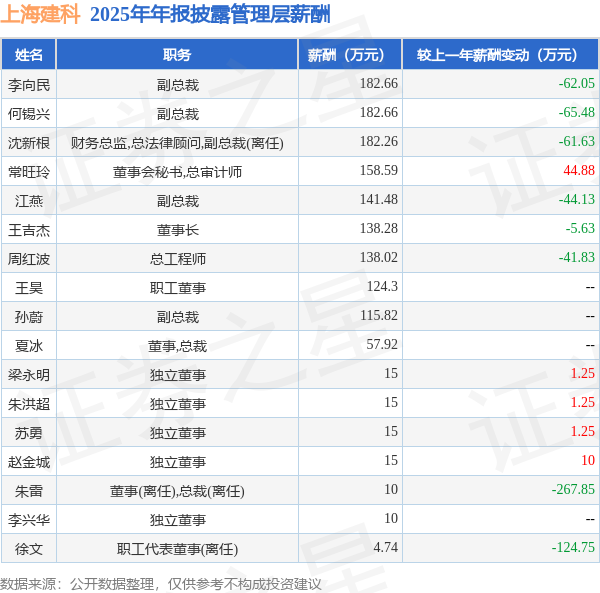600x593 pixels.
Task: Click the 上海建科 title text
Action: pos(40,14)
